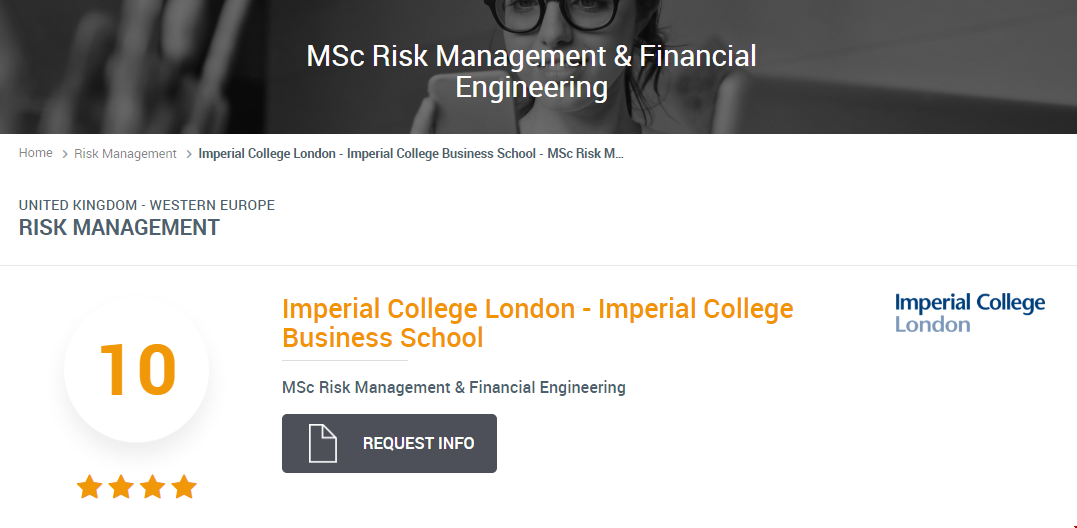The height and width of the screenshot is (528, 1077).
Task: Click the first orange rating star
Action: coord(90,487)
